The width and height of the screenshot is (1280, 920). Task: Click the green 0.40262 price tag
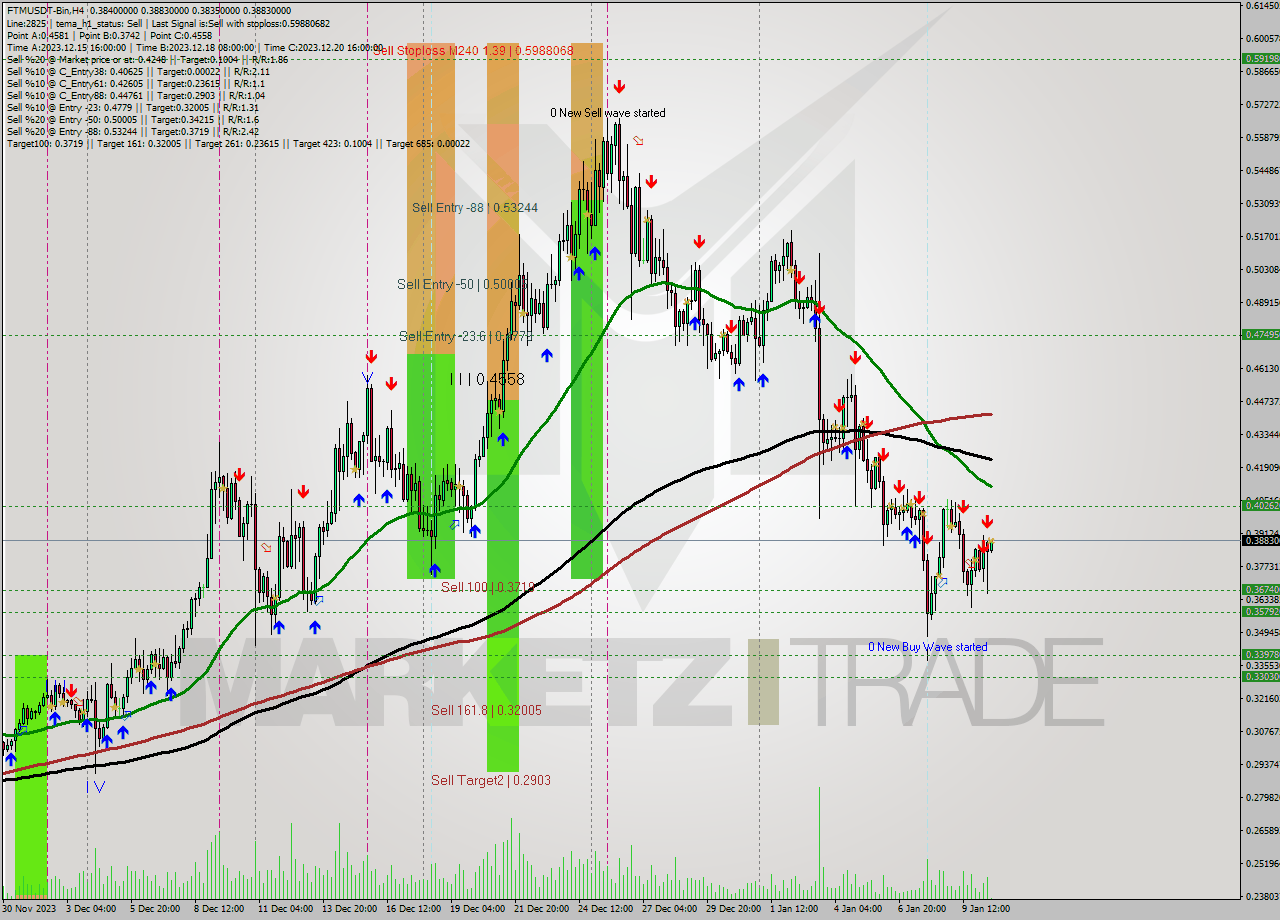[1261, 505]
